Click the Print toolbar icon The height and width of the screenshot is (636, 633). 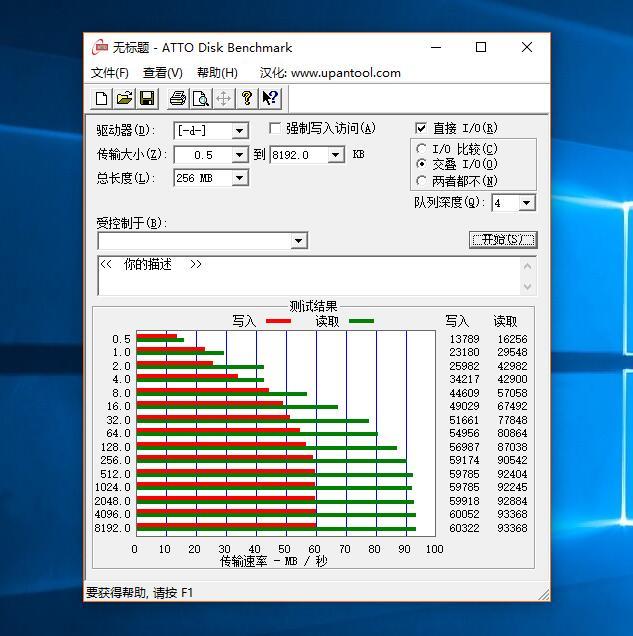178,99
